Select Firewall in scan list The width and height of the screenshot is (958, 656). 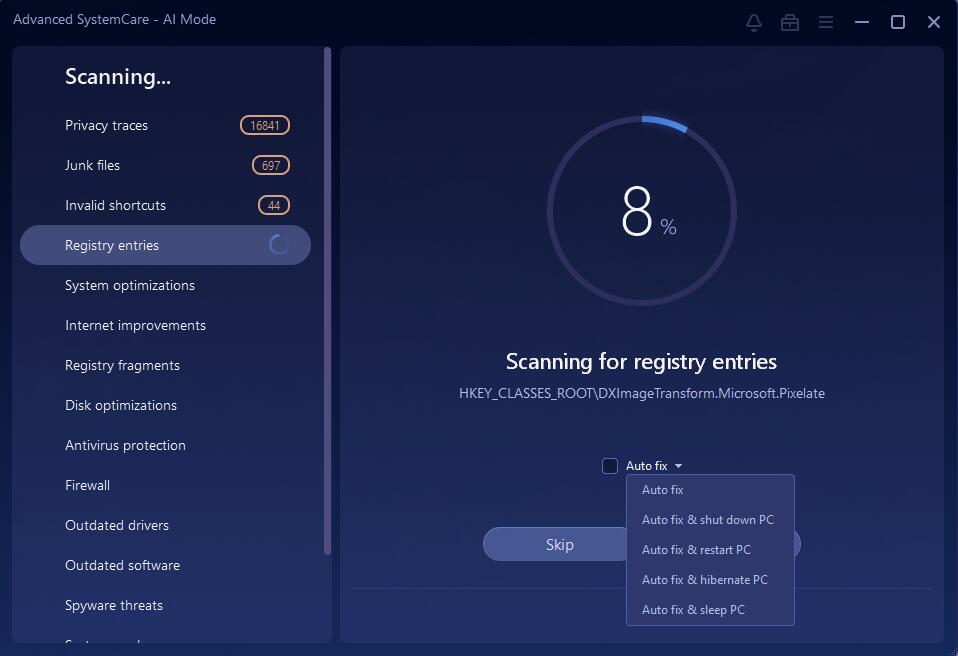[165, 485]
